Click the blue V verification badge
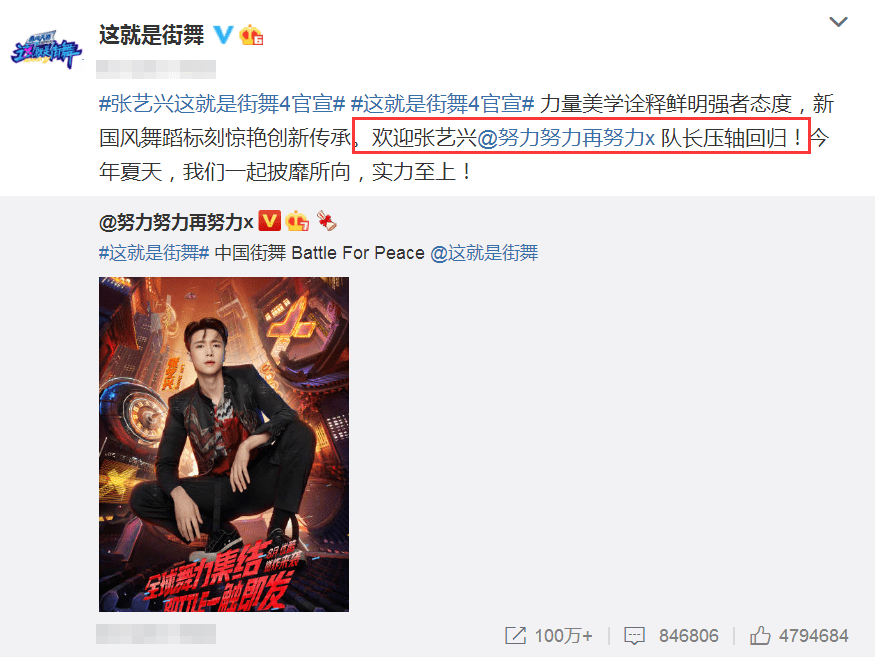Screen dimensions: 875x657 (x=224, y=35)
